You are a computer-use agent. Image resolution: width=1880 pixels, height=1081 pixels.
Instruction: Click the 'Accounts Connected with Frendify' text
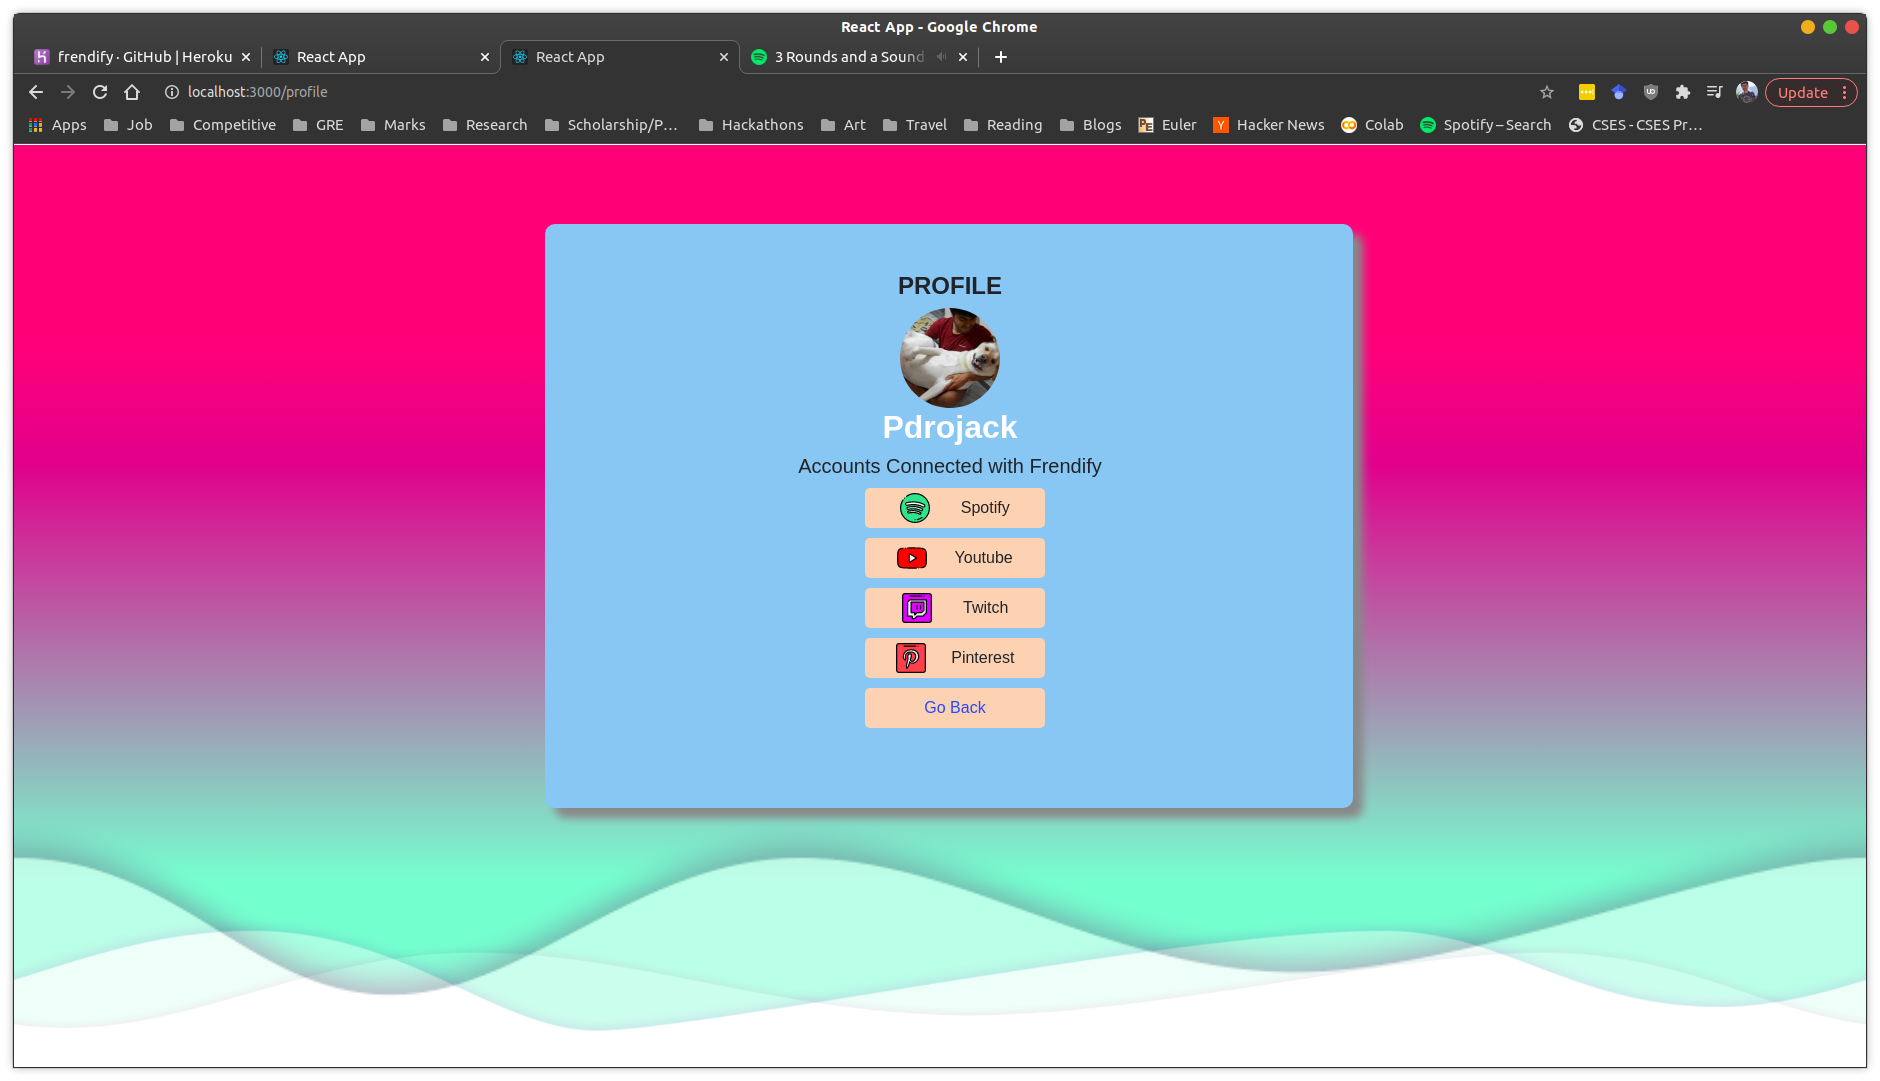pyautogui.click(x=950, y=466)
